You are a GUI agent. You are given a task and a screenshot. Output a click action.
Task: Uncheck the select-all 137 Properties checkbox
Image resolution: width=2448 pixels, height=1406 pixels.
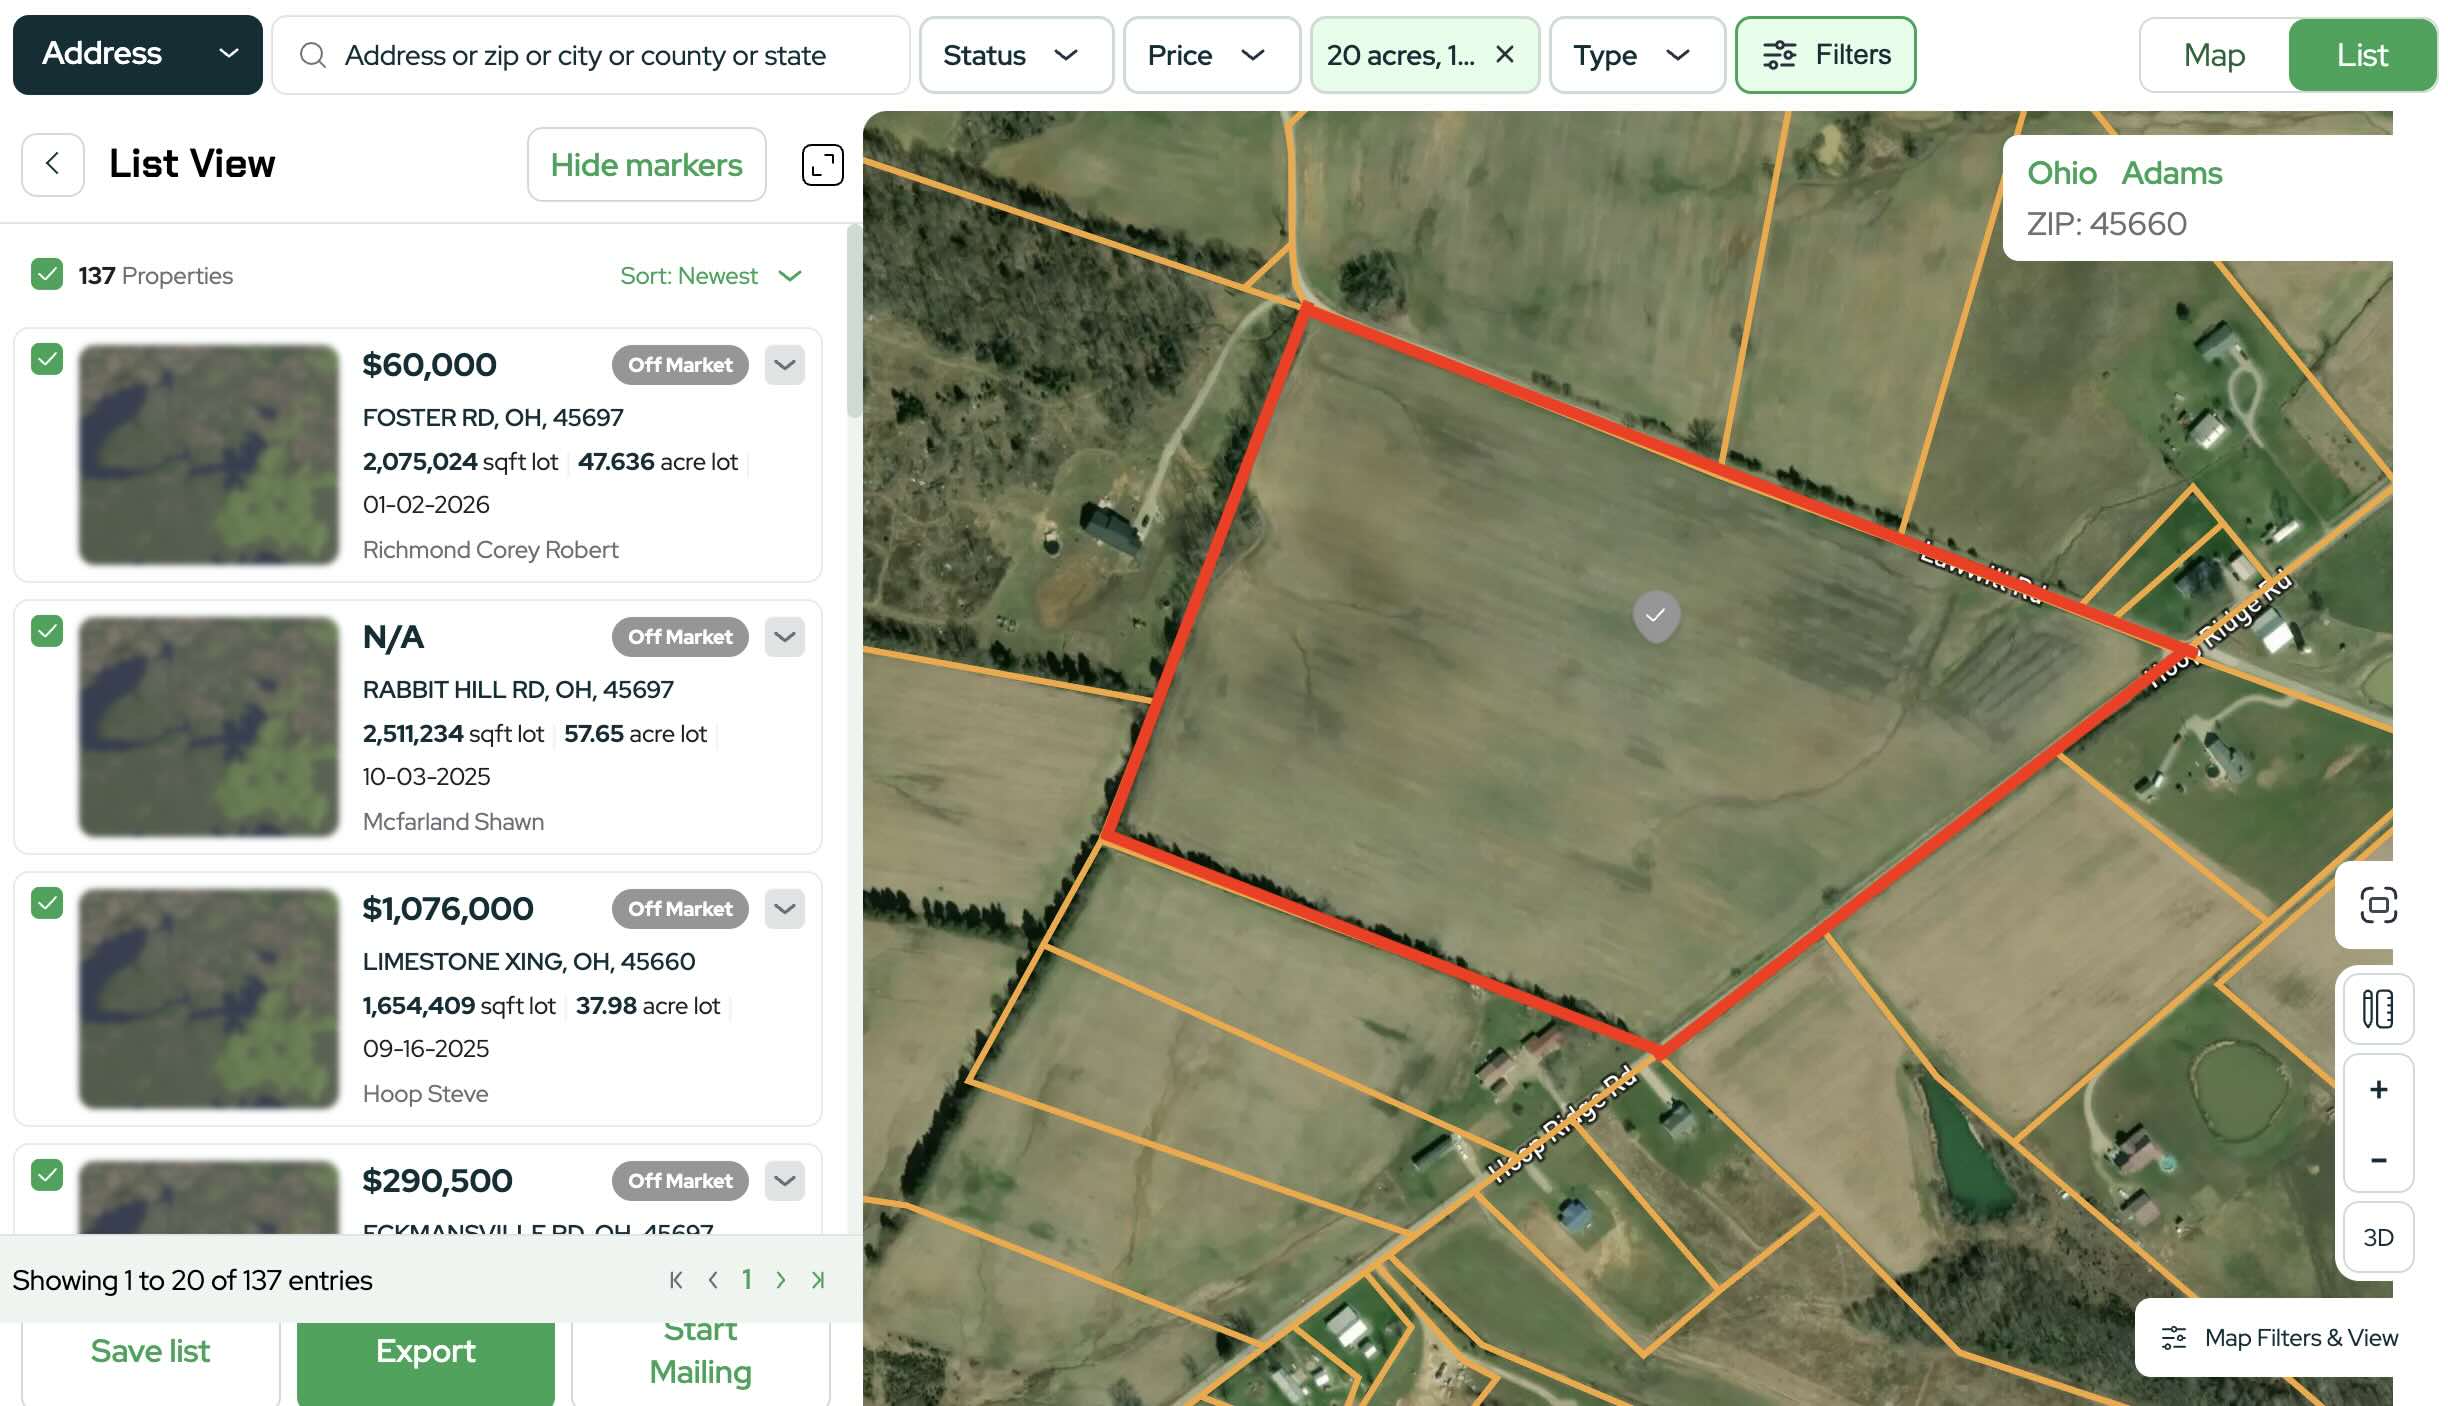pos(47,275)
